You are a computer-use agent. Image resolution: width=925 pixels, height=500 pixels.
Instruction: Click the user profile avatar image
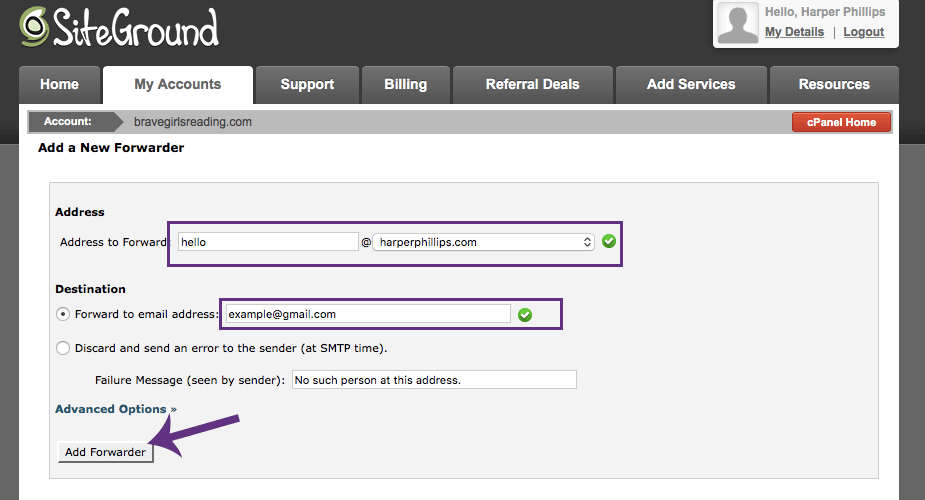click(738, 24)
